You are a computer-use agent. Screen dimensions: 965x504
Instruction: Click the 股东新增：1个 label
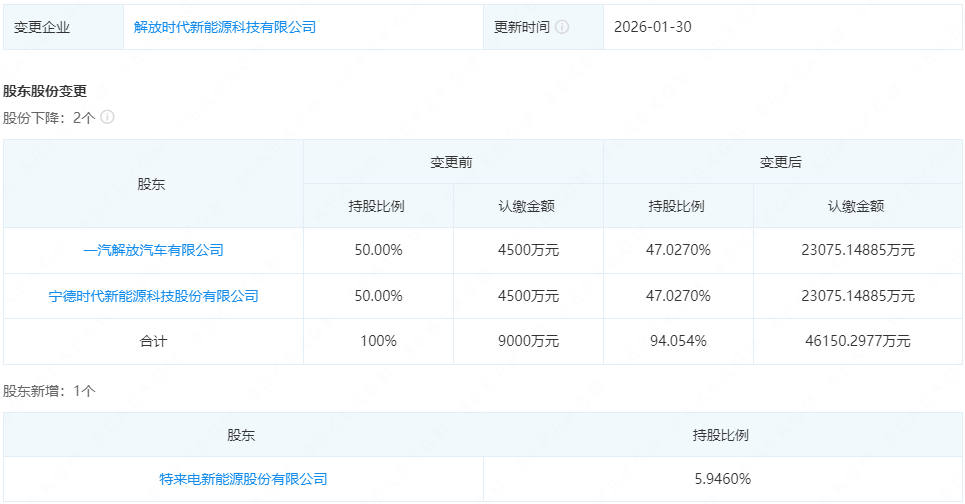pyautogui.click(x=49, y=391)
